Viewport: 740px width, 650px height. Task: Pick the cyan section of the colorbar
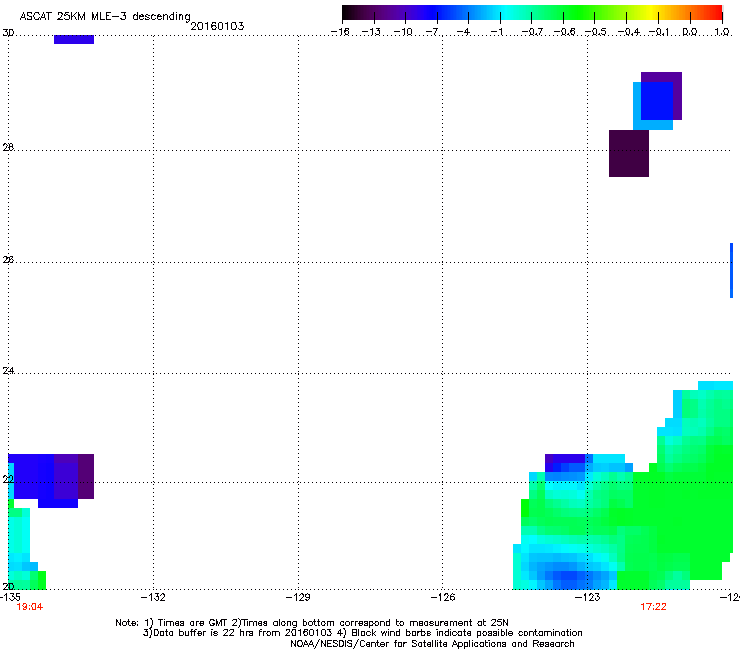coord(507,13)
